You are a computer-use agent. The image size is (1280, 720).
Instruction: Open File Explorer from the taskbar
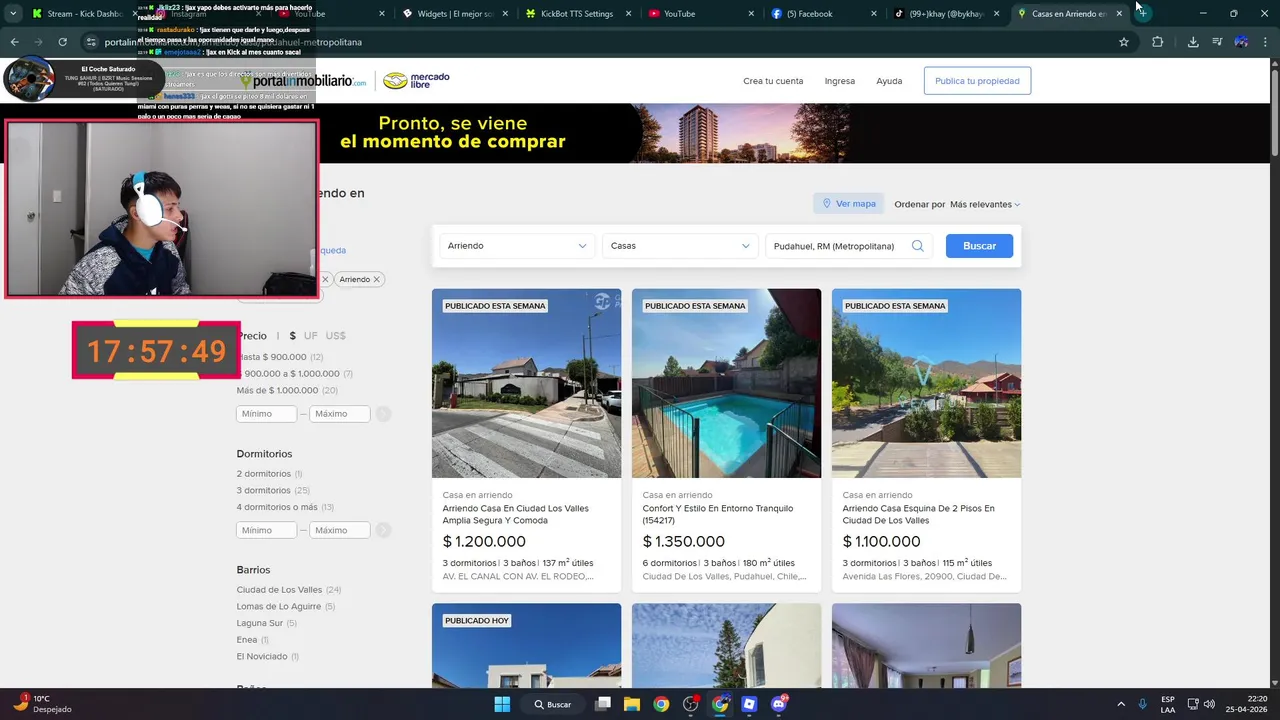(632, 704)
